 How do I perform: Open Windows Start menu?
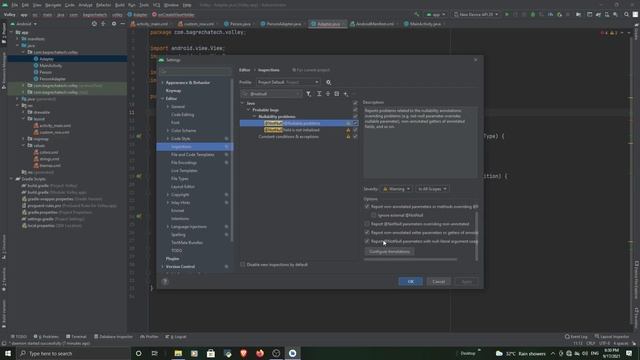(x=8, y=353)
